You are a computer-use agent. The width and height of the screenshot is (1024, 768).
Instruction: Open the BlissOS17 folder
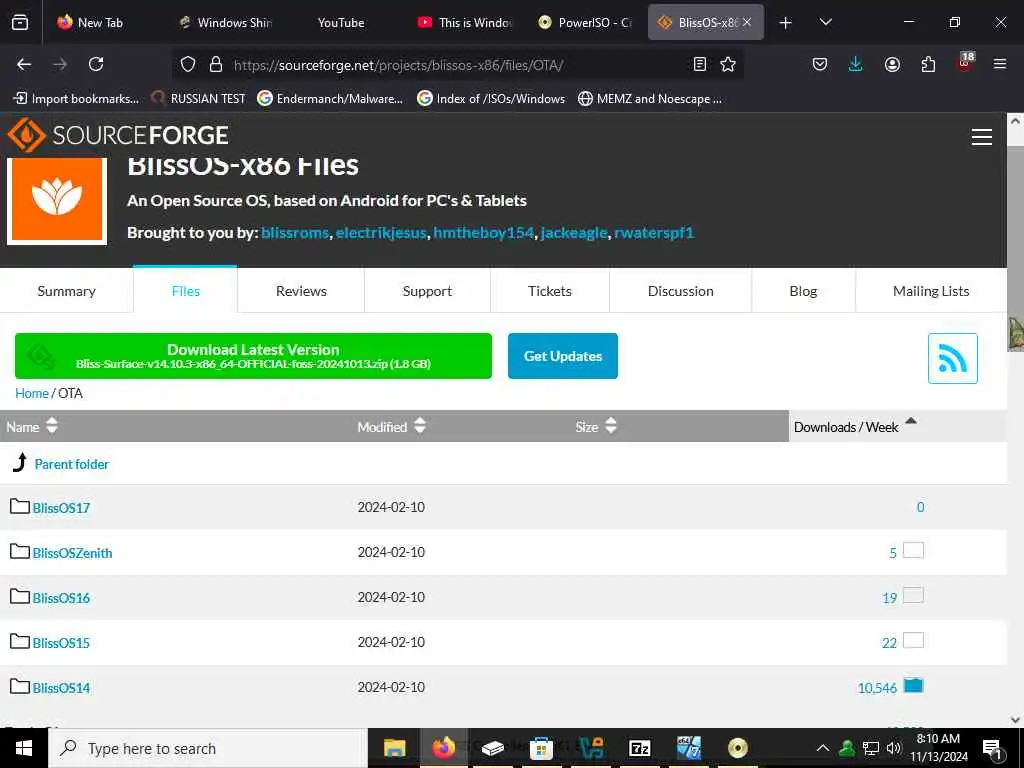(x=61, y=507)
